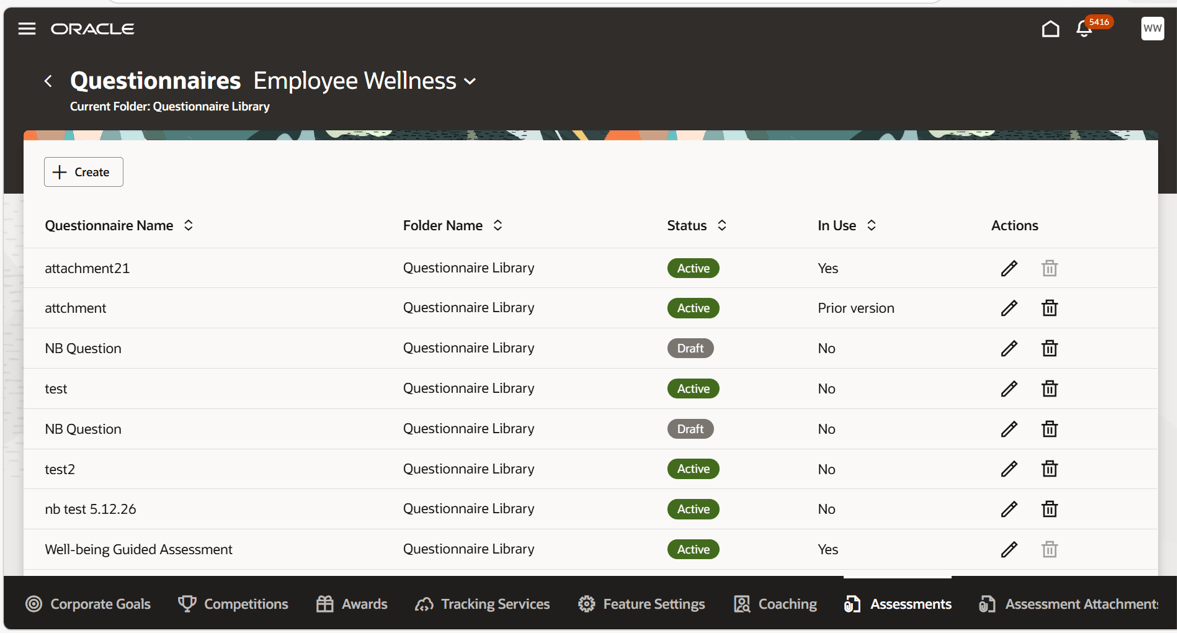This screenshot has width=1177, height=635.
Task: Delete the test2 questionnaire
Action: click(x=1049, y=468)
